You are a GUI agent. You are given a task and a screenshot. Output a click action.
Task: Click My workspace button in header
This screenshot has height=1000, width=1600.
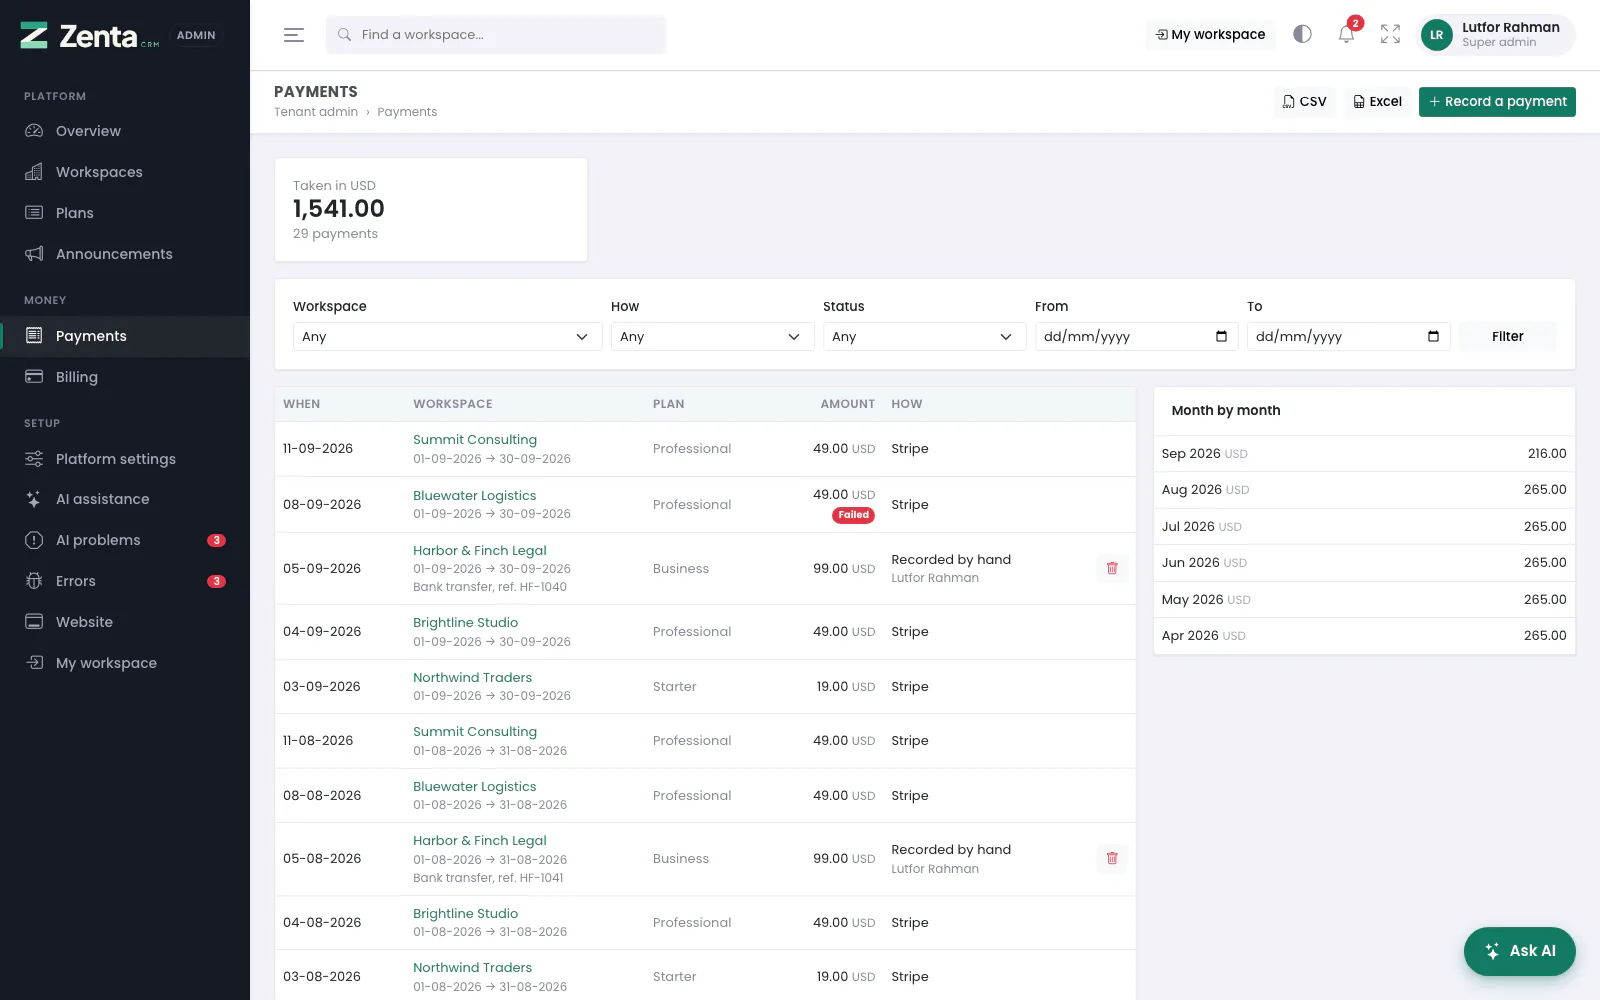click(1210, 34)
